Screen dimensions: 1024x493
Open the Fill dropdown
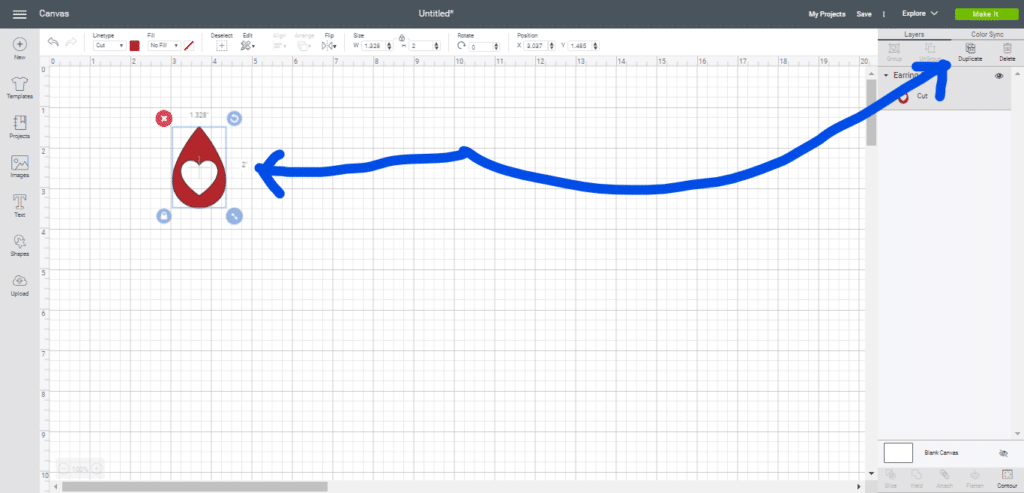[163, 45]
